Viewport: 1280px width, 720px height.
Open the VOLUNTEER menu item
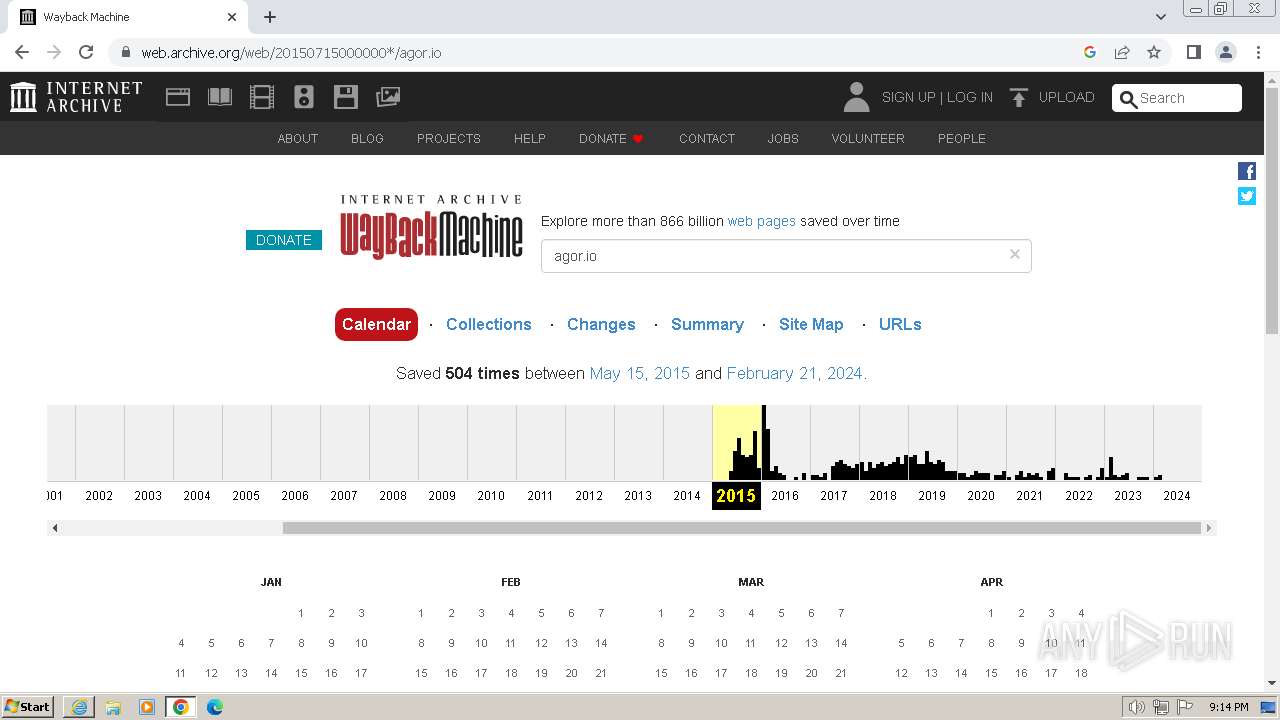868,138
